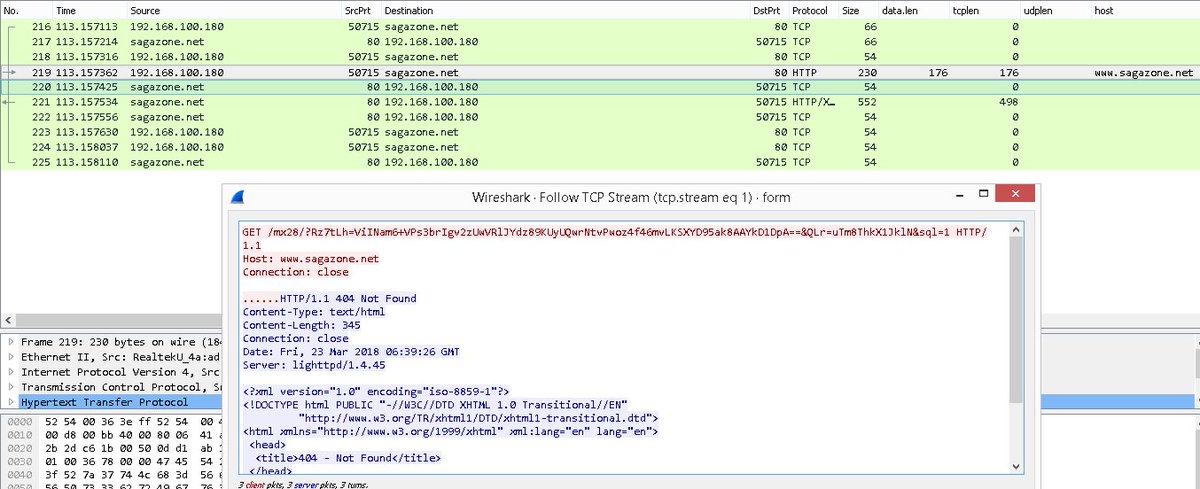Select HTTP packet 219 row
The image size is (1200, 489).
(x=600, y=73)
